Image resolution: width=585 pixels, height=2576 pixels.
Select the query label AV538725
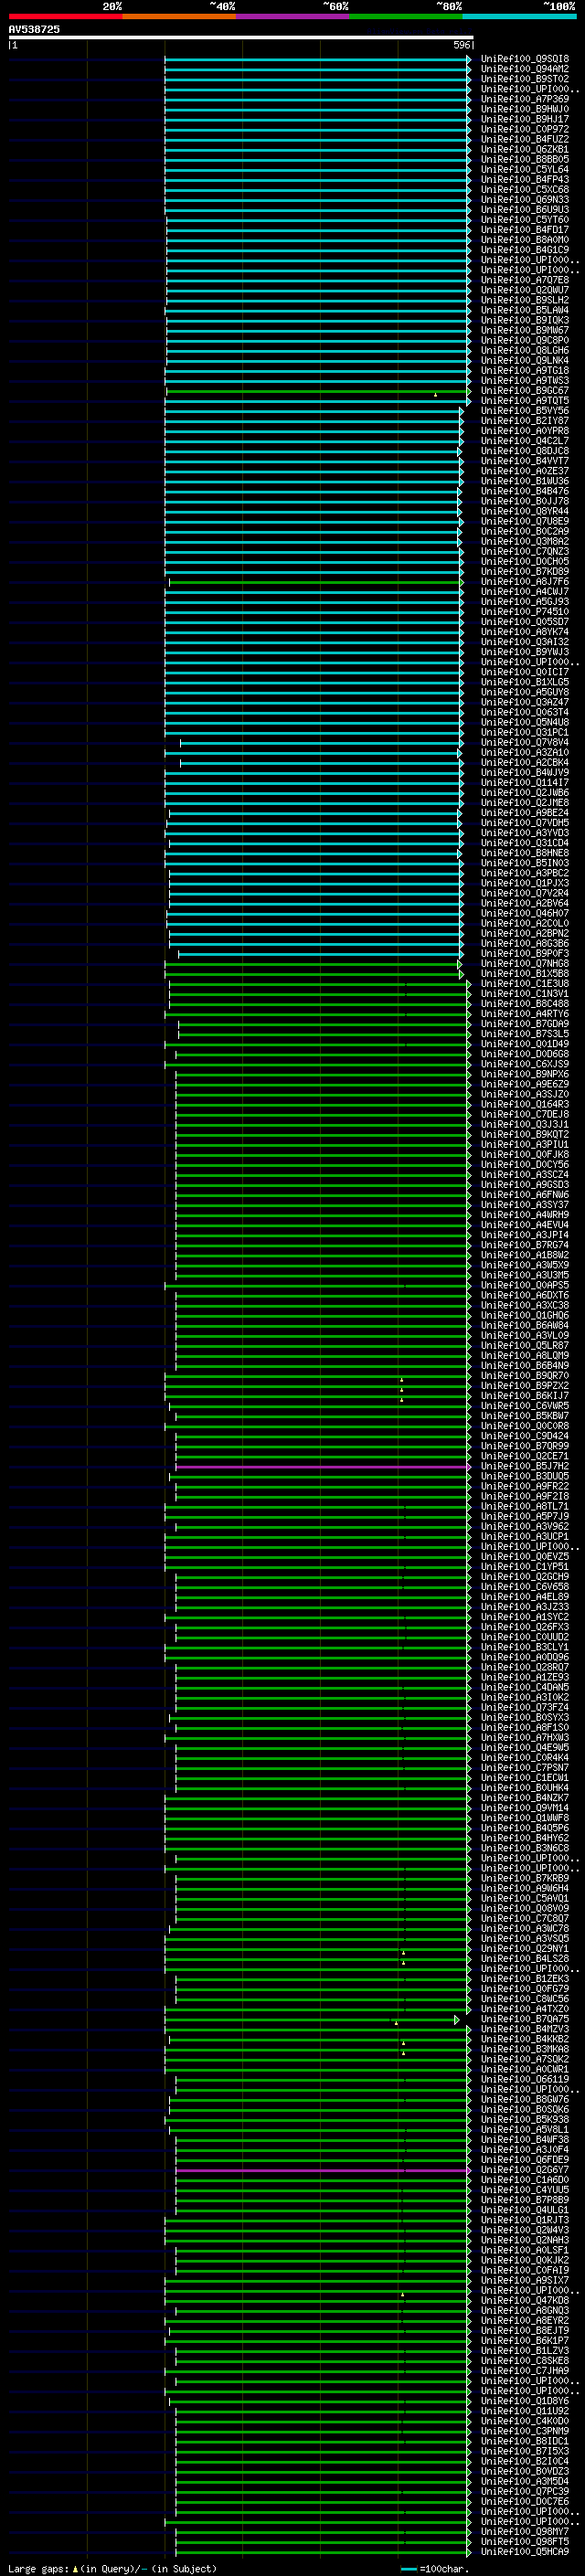(34, 29)
